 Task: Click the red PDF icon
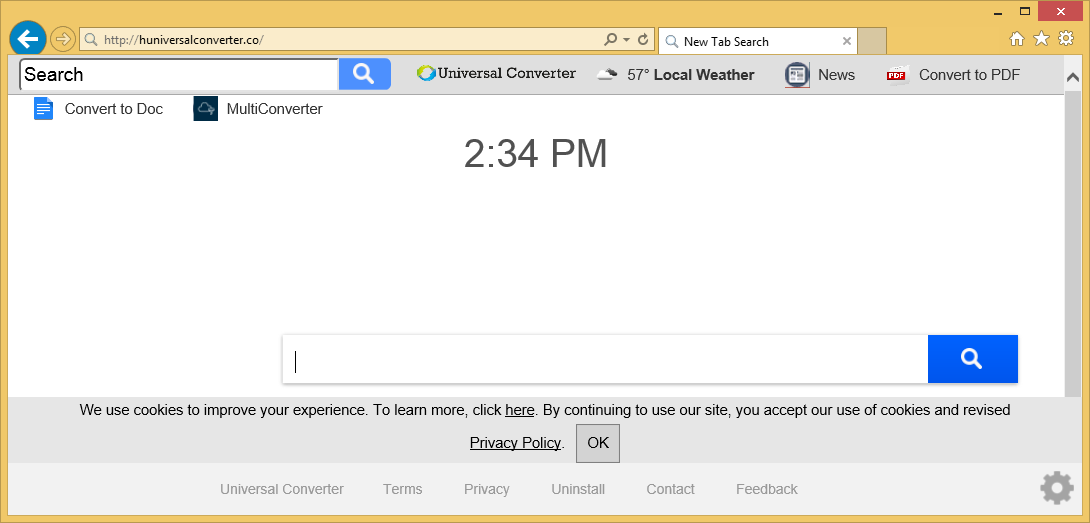898,74
